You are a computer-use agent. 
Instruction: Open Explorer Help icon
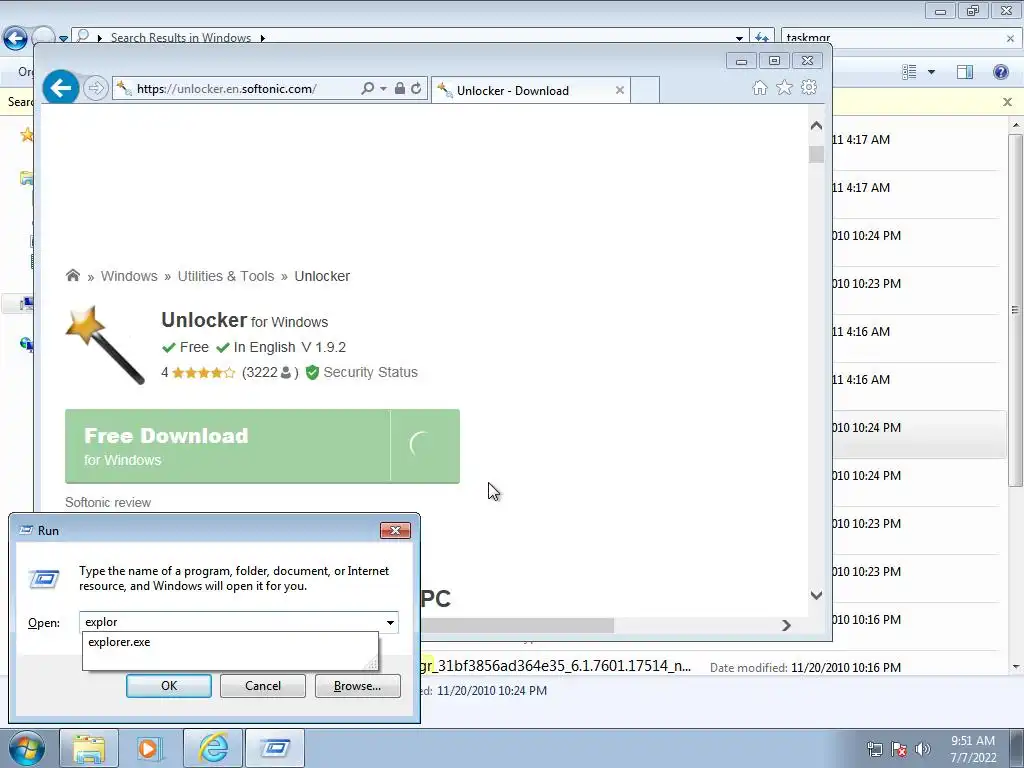[x=1000, y=72]
